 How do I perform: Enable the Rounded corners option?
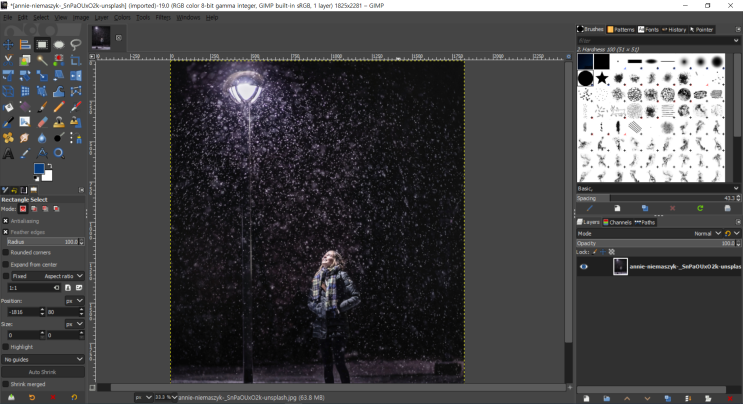click(6, 253)
